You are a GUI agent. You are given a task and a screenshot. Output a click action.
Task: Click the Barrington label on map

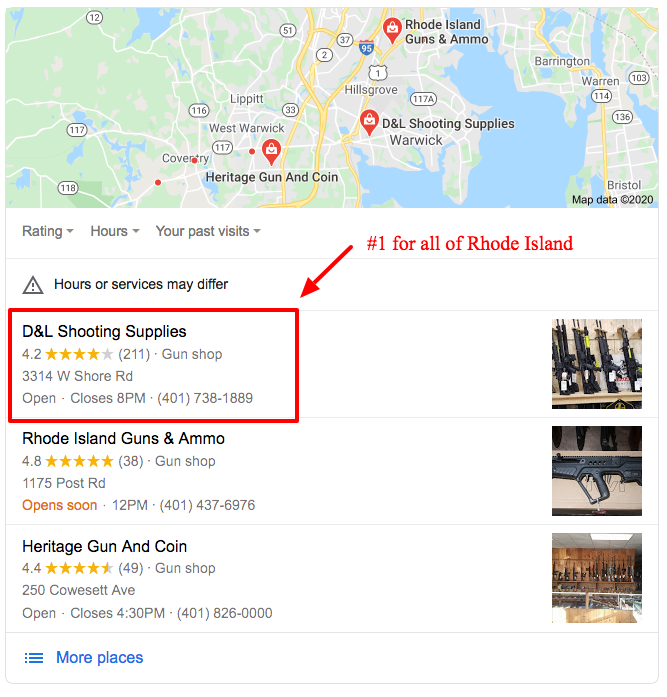pyautogui.click(x=562, y=61)
